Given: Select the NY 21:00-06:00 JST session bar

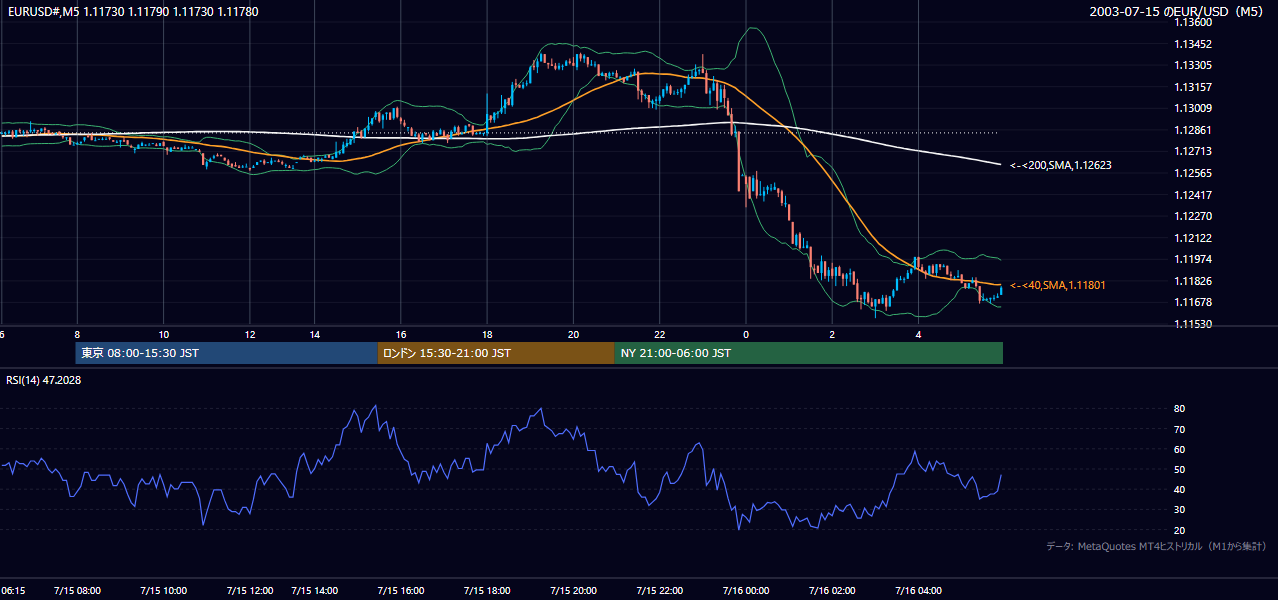Looking at the screenshot, I should [x=808, y=353].
